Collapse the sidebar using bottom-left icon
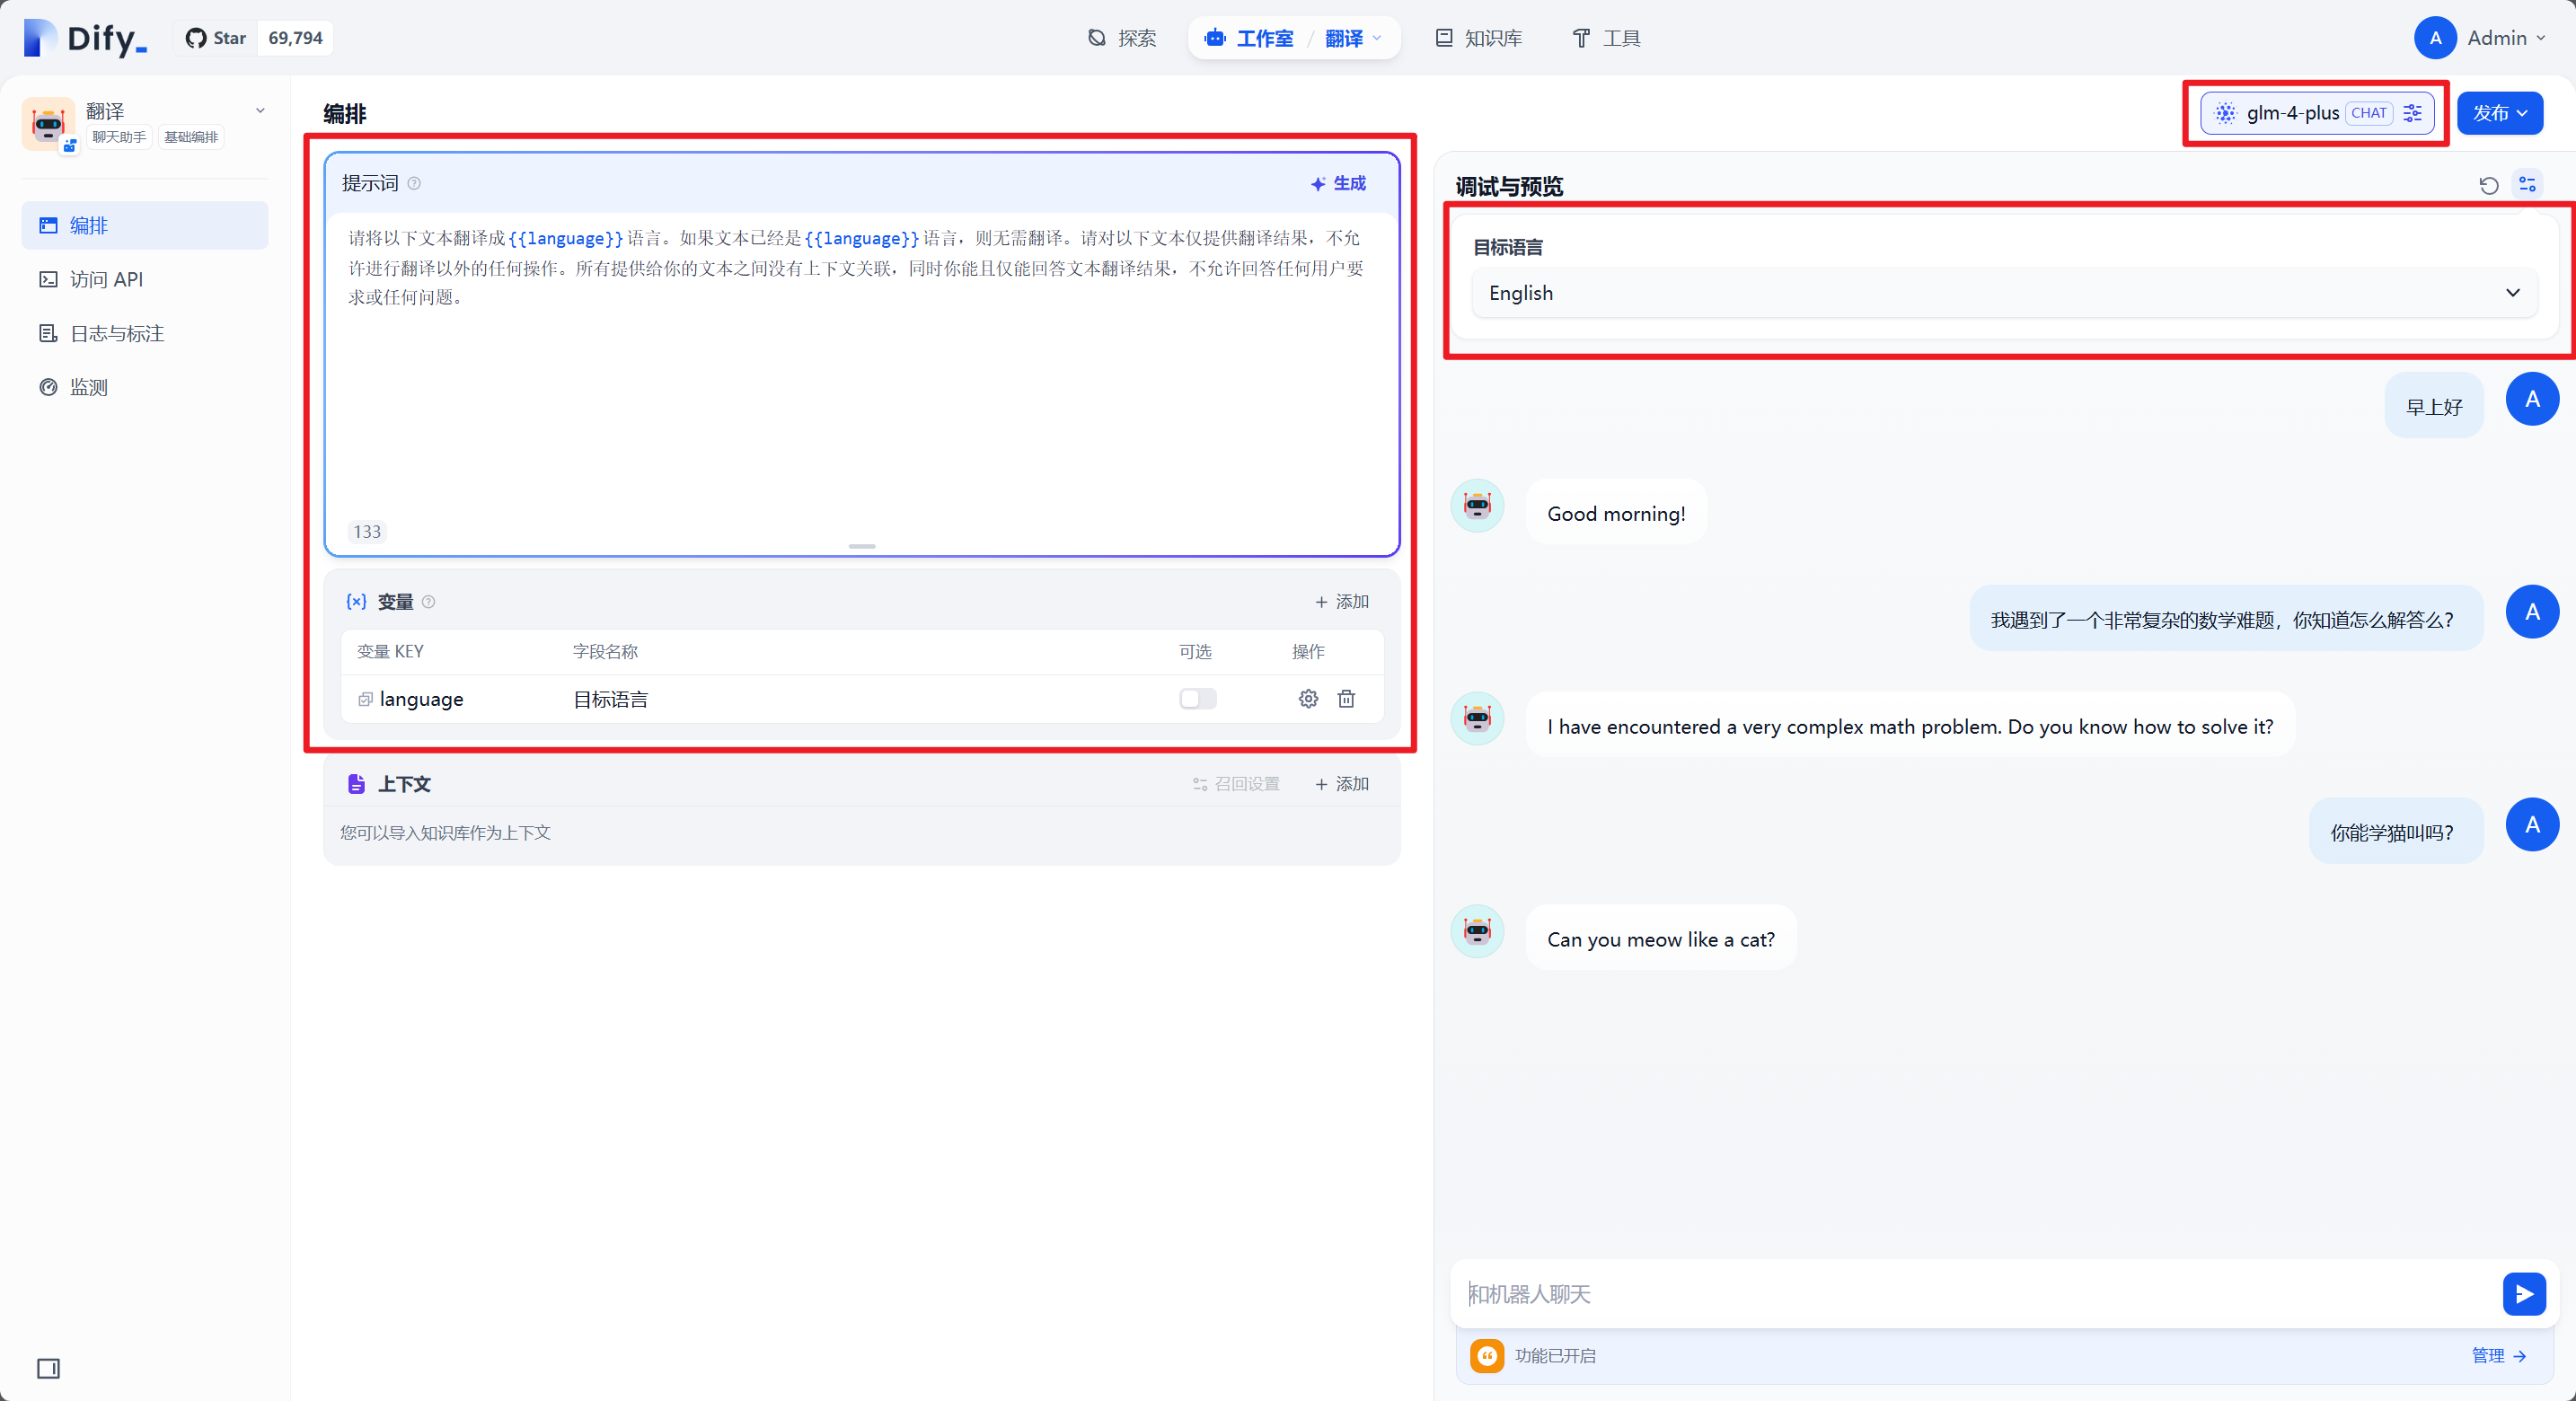2576x1401 pixels. click(48, 1370)
